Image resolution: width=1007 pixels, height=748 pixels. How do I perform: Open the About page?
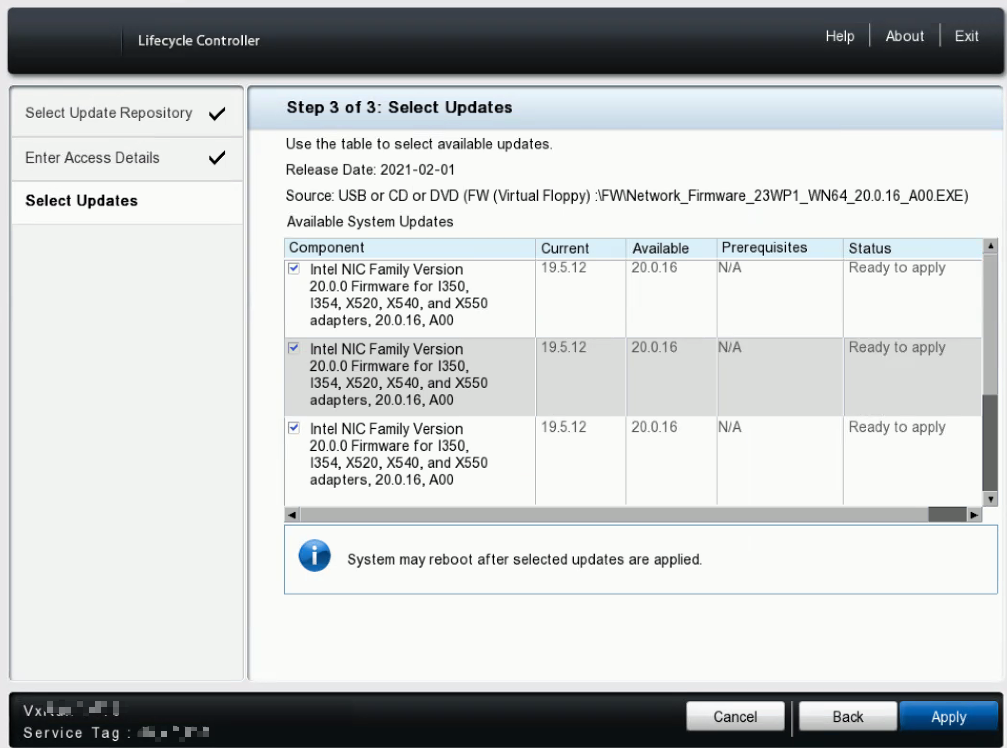coord(904,35)
